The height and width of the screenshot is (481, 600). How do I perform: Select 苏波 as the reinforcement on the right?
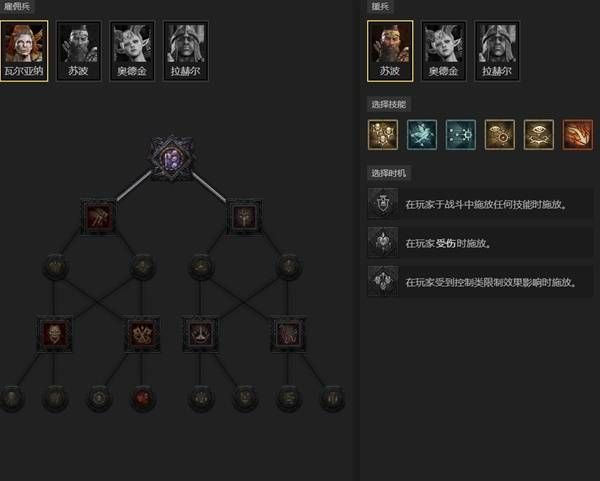click(x=390, y=51)
